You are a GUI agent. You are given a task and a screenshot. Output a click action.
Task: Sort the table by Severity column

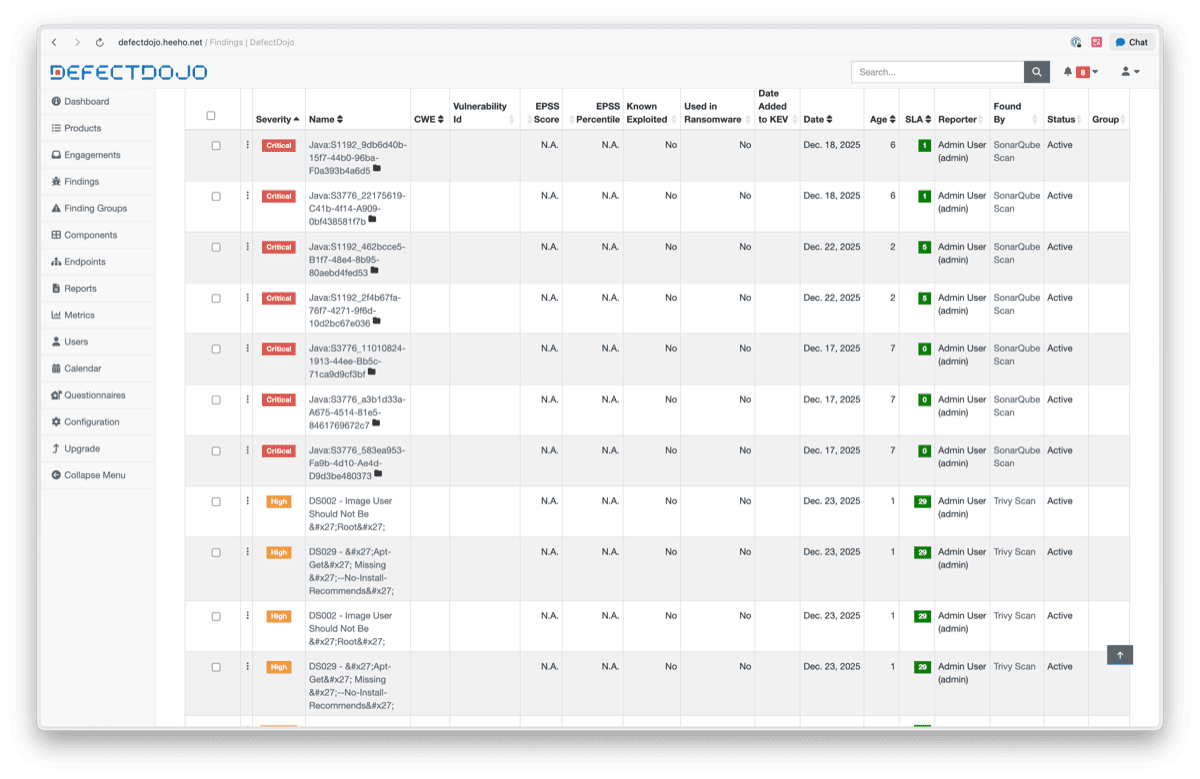(277, 119)
